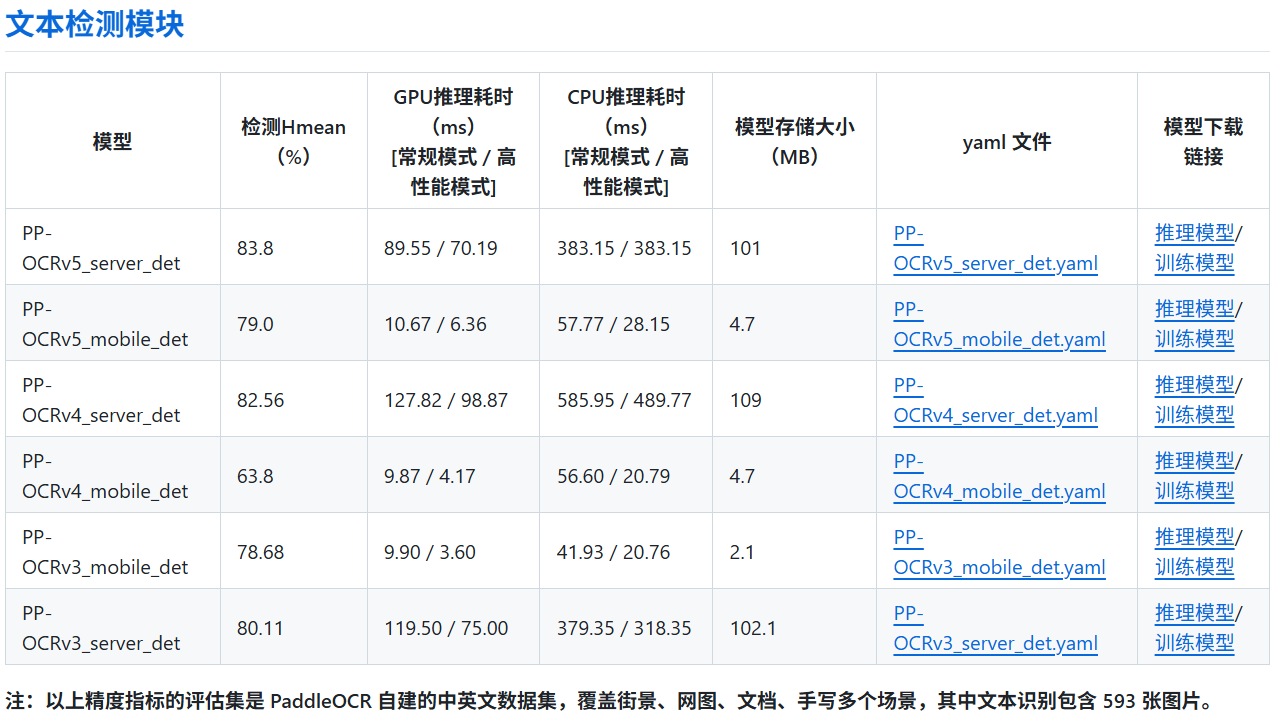Click model size value 2.1

742,552
